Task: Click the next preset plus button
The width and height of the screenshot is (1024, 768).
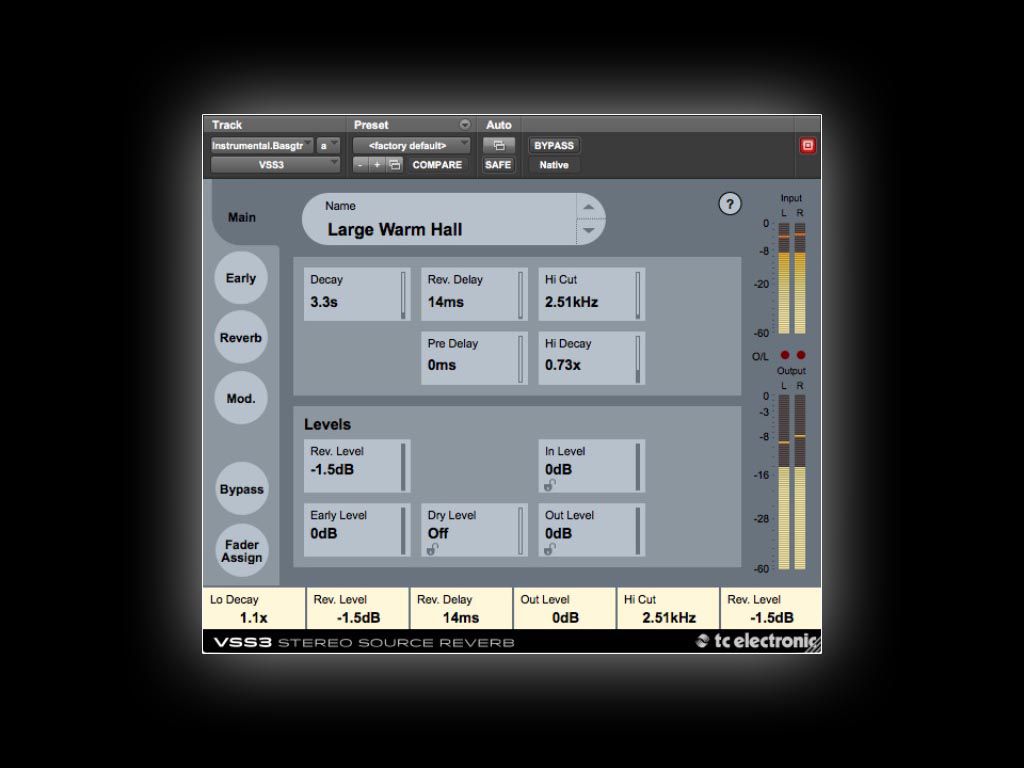Action: [x=377, y=165]
